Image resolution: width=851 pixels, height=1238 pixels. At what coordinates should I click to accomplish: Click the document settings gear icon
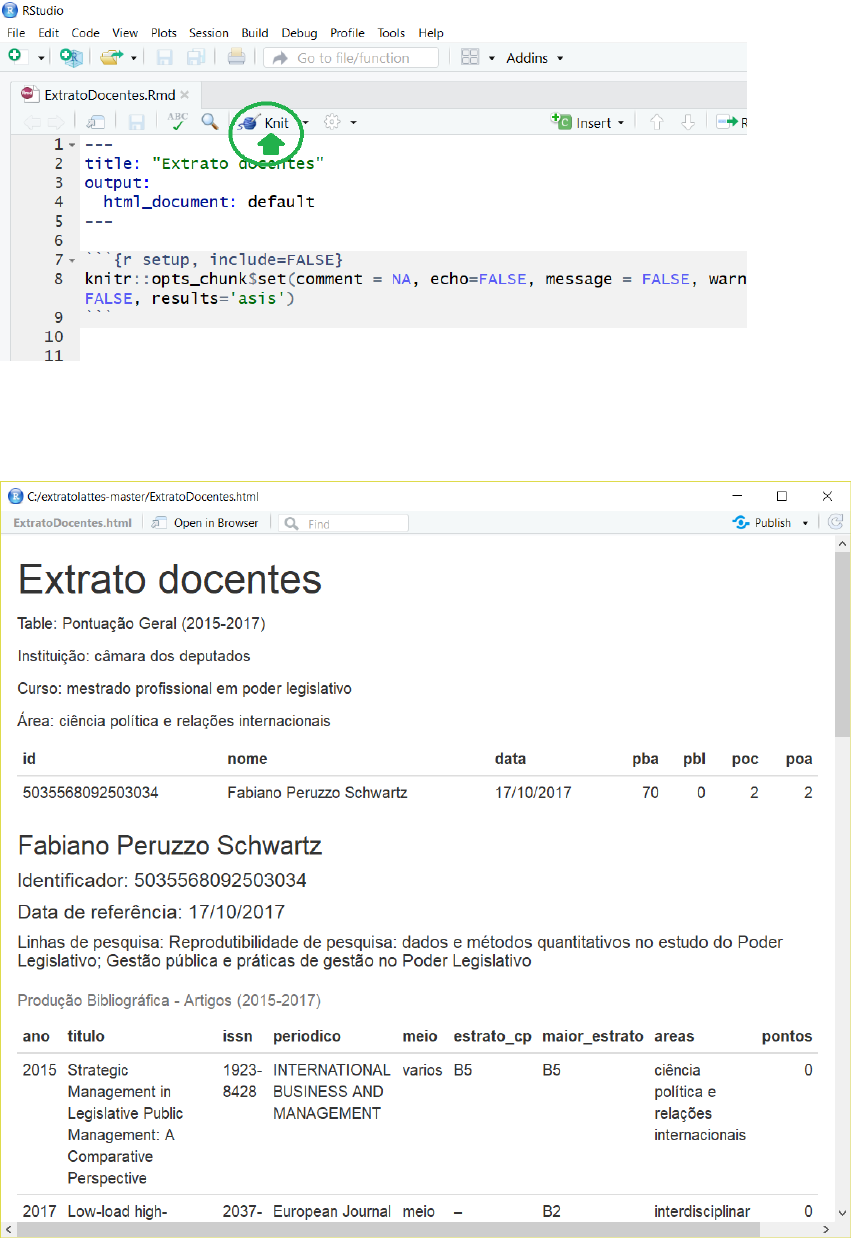333,123
